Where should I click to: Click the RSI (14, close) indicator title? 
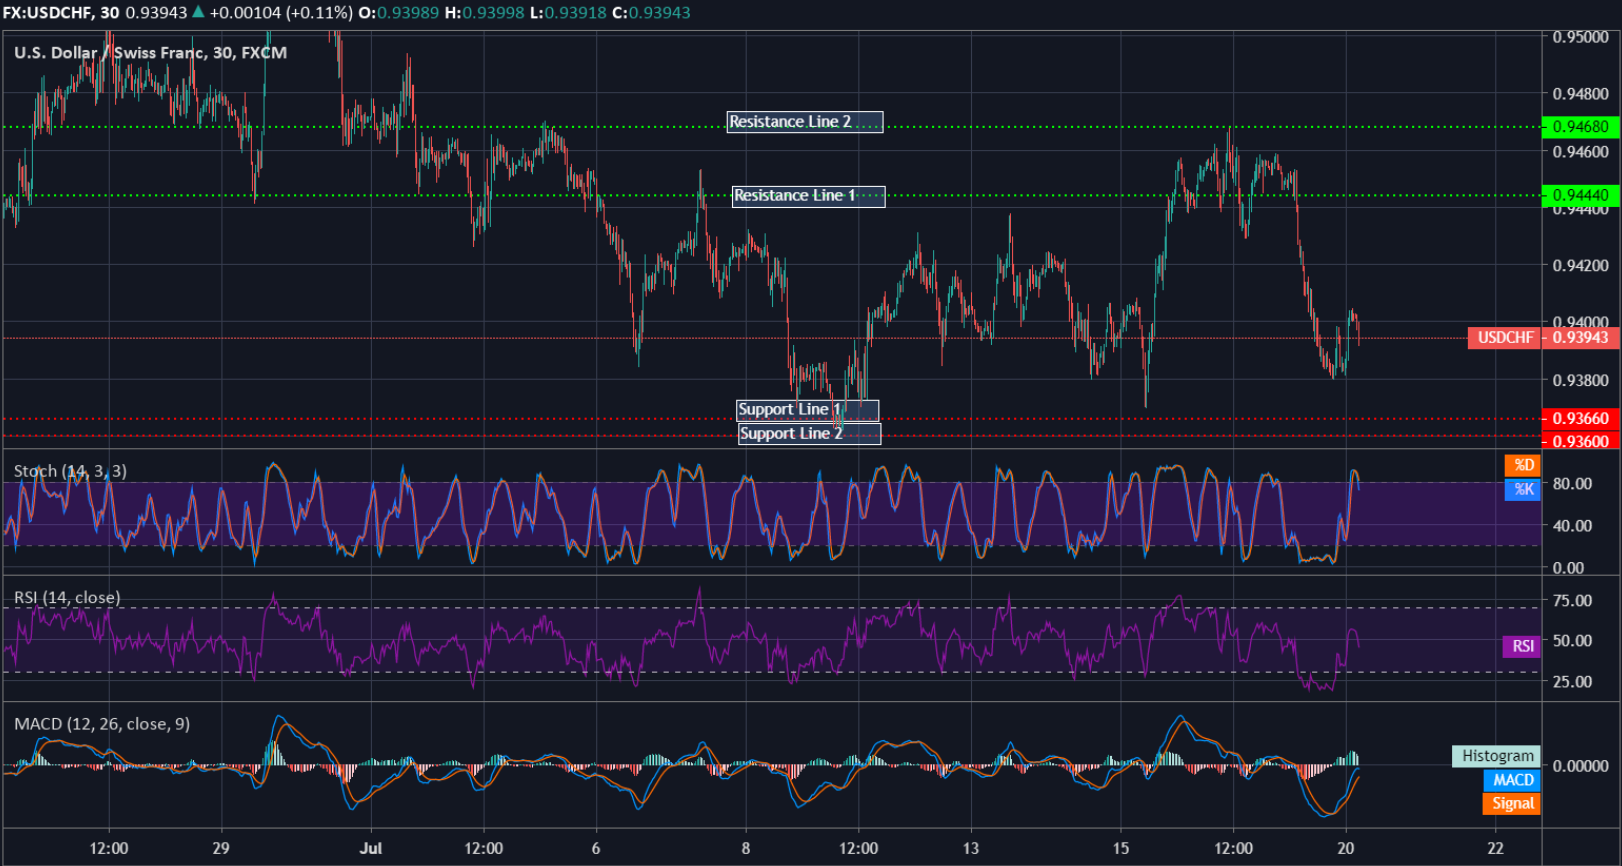click(67, 598)
